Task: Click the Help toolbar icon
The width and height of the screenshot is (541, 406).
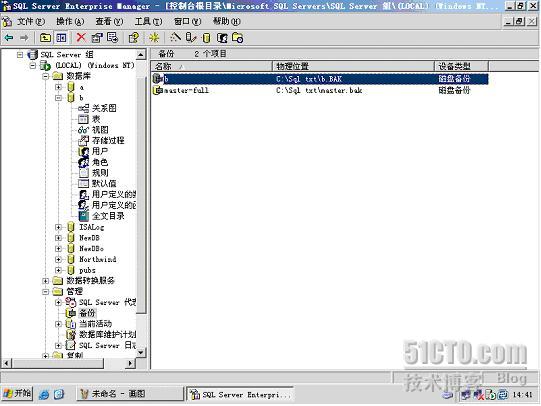Action: [134, 38]
